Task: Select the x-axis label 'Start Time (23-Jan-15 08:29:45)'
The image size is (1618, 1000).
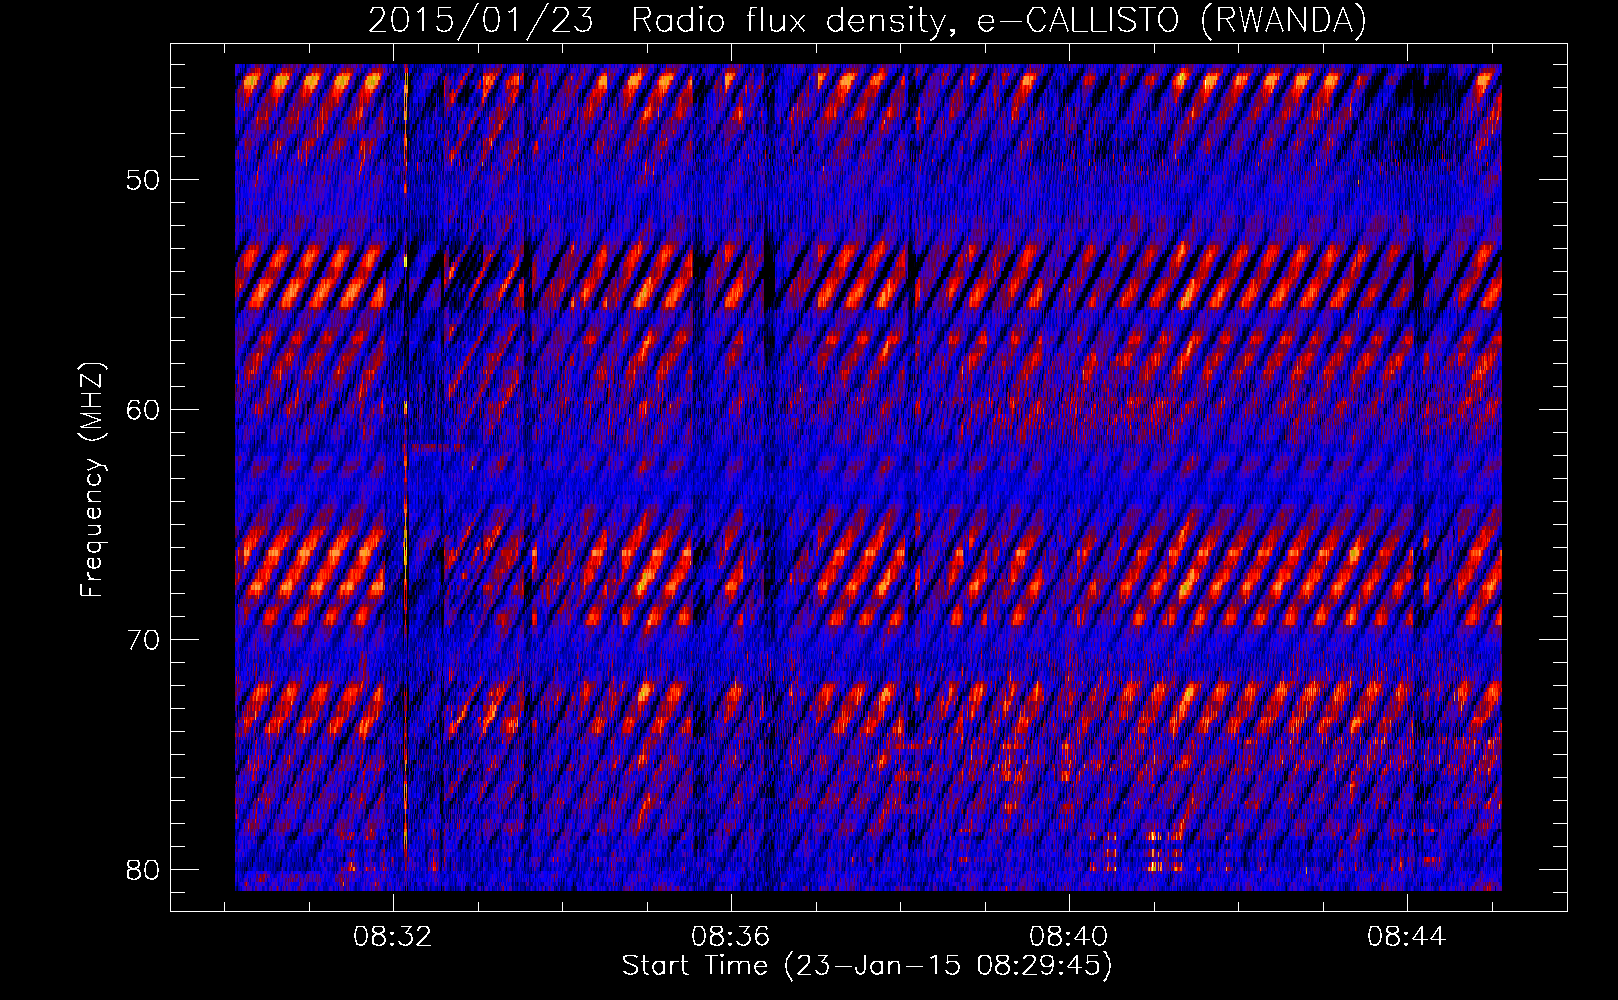Action: click(x=867, y=966)
